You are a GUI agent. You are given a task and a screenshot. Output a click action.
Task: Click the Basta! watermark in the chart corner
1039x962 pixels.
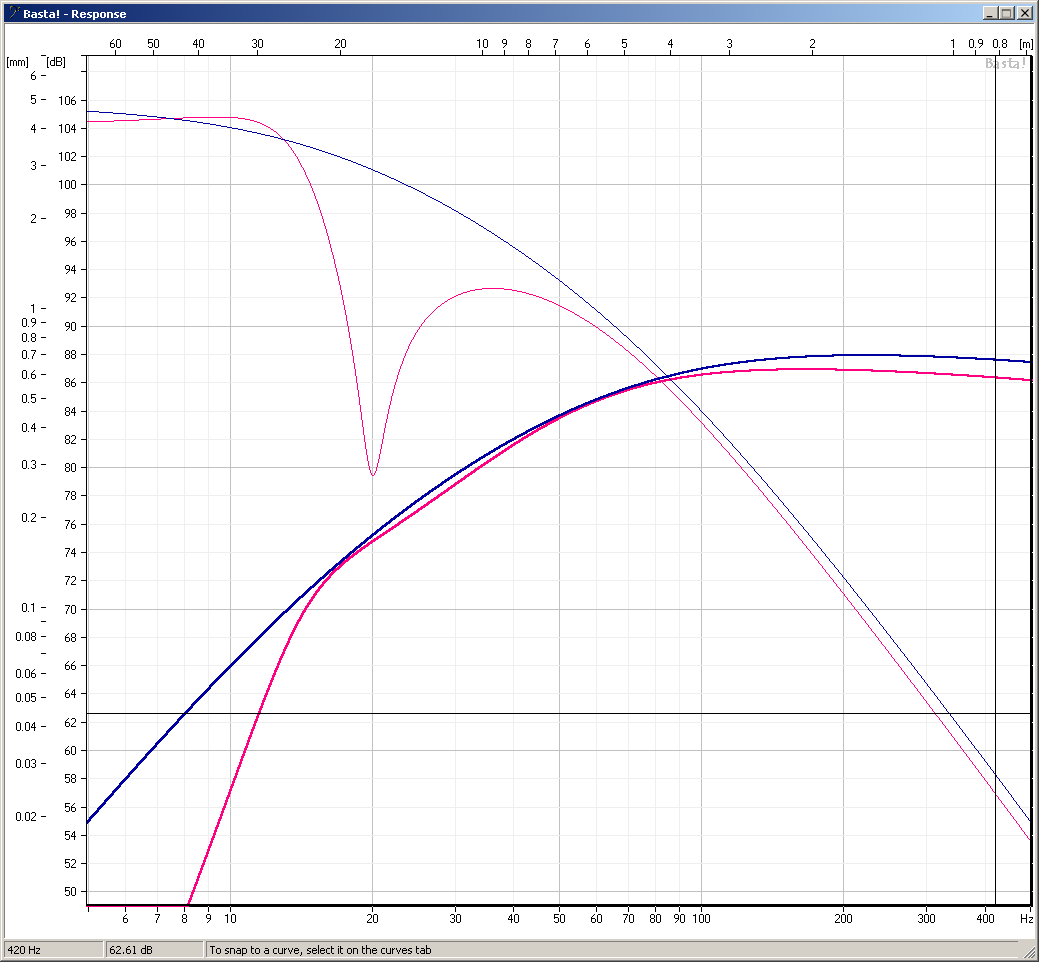[1005, 64]
